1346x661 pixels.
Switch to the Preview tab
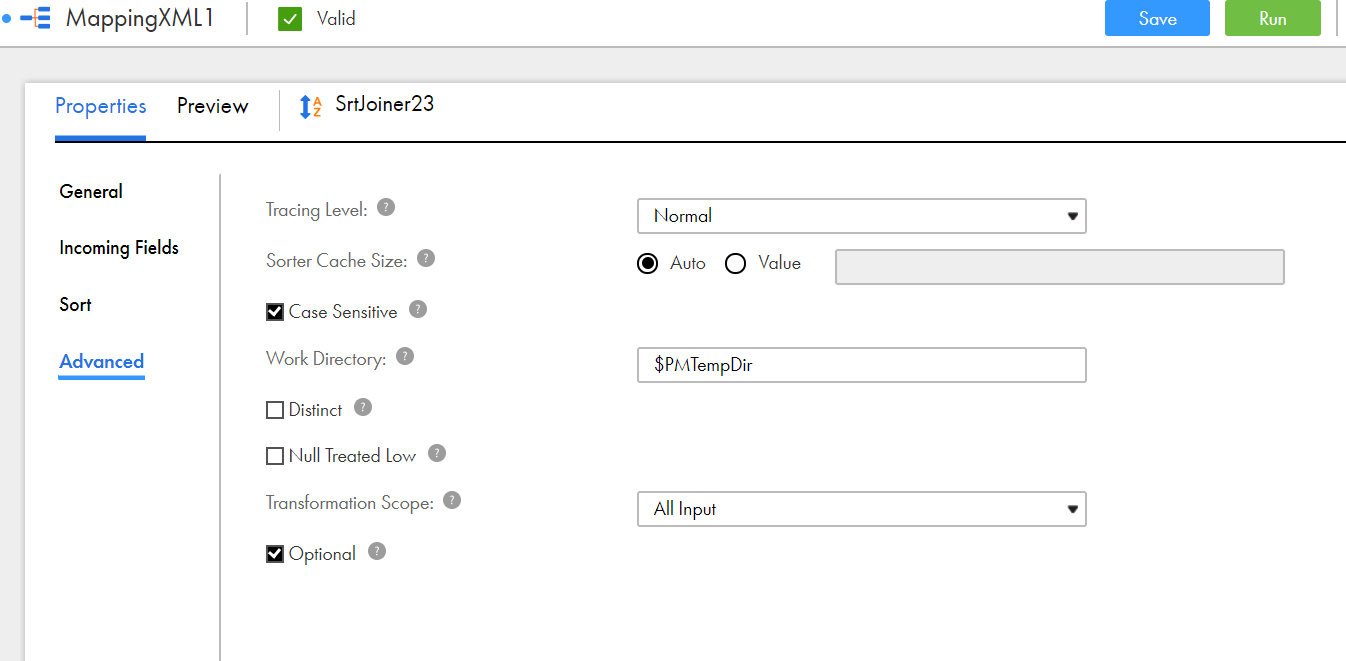(212, 106)
